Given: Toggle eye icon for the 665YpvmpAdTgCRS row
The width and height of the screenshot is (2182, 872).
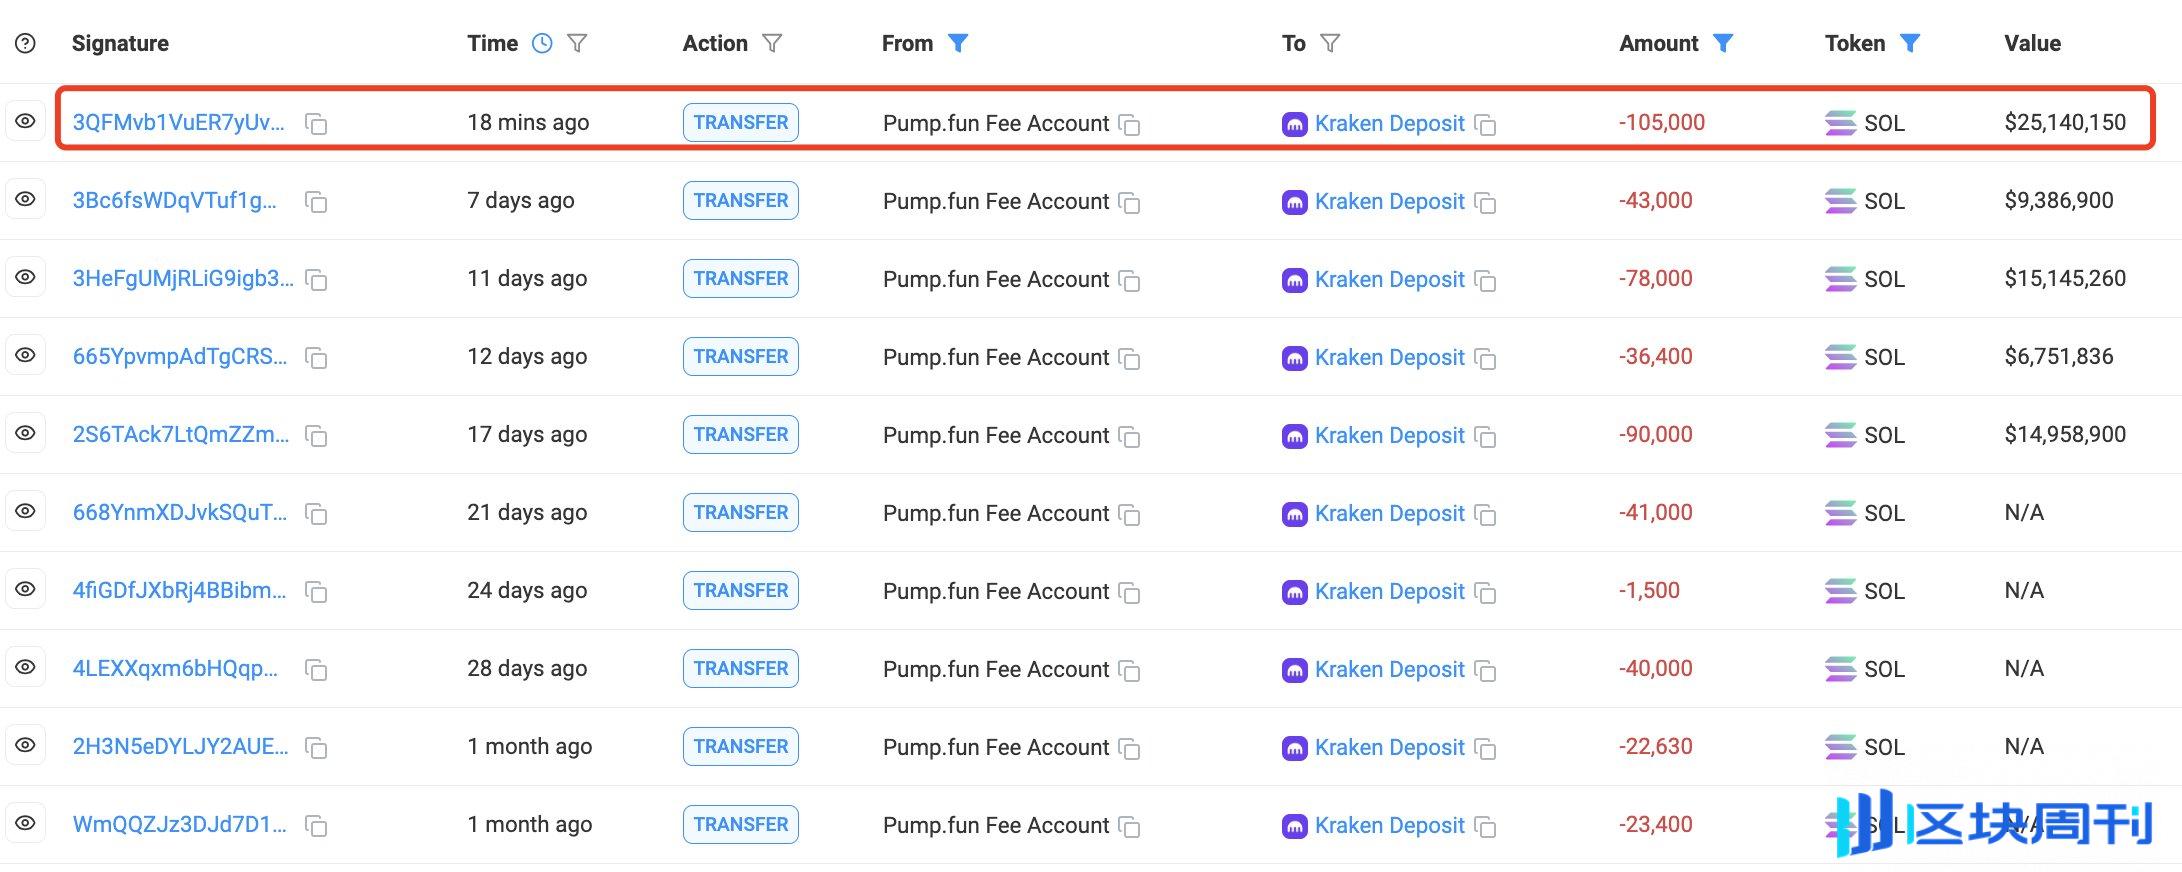Looking at the screenshot, I should click(26, 355).
